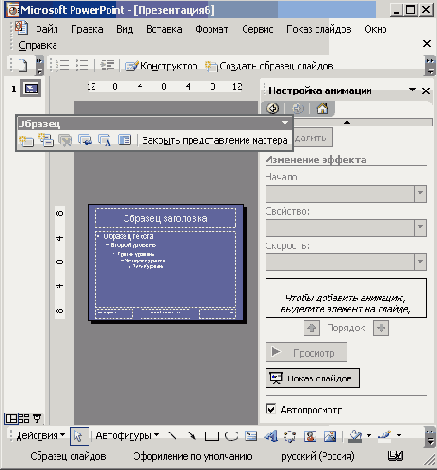Switch to slide sorter view
This screenshot has width=437, height=470.
tap(24, 418)
